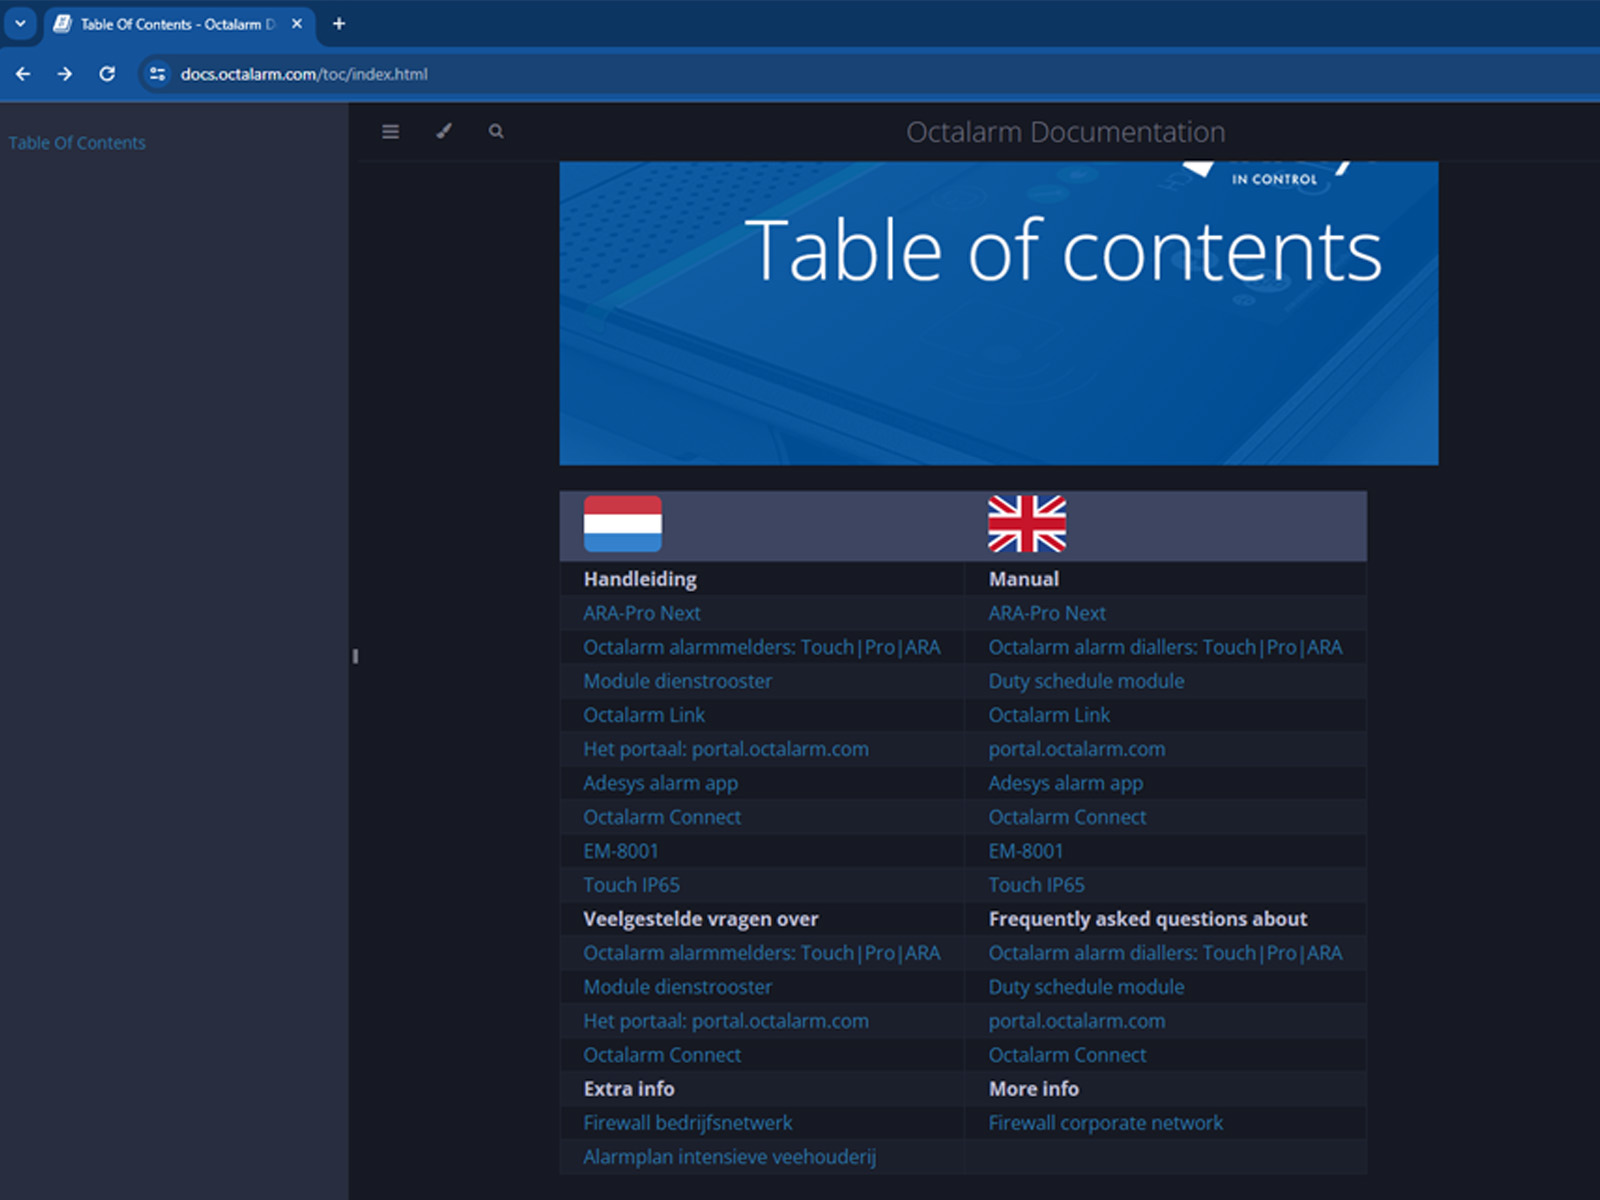Click the browser back arrow
Image resolution: width=1600 pixels, height=1200 pixels.
[x=23, y=74]
